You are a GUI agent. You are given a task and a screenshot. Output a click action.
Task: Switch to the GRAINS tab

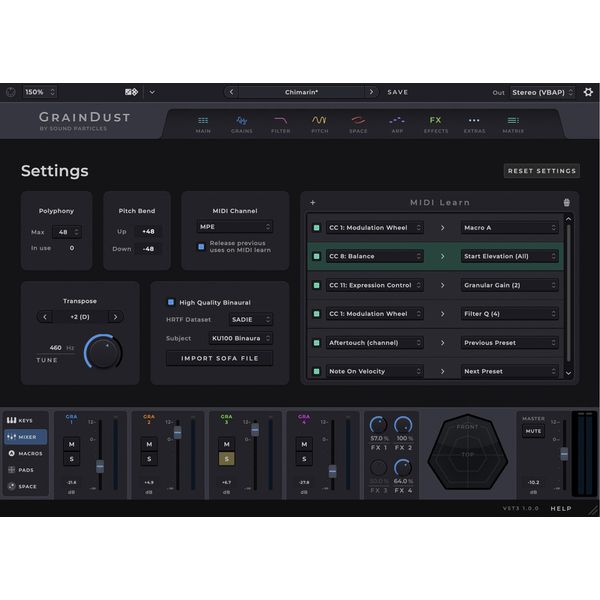pos(241,125)
